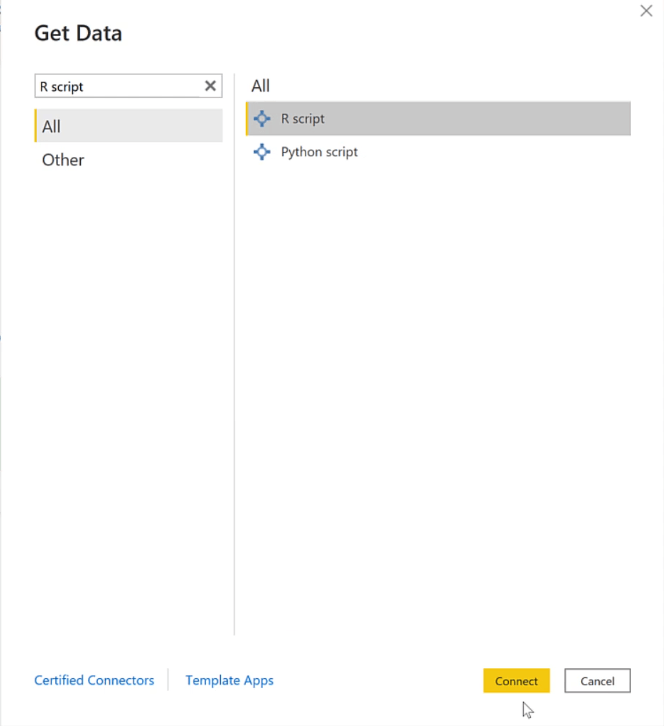The height and width of the screenshot is (726, 664).
Task: Open the Certified Connectors link
Action: [x=94, y=680]
